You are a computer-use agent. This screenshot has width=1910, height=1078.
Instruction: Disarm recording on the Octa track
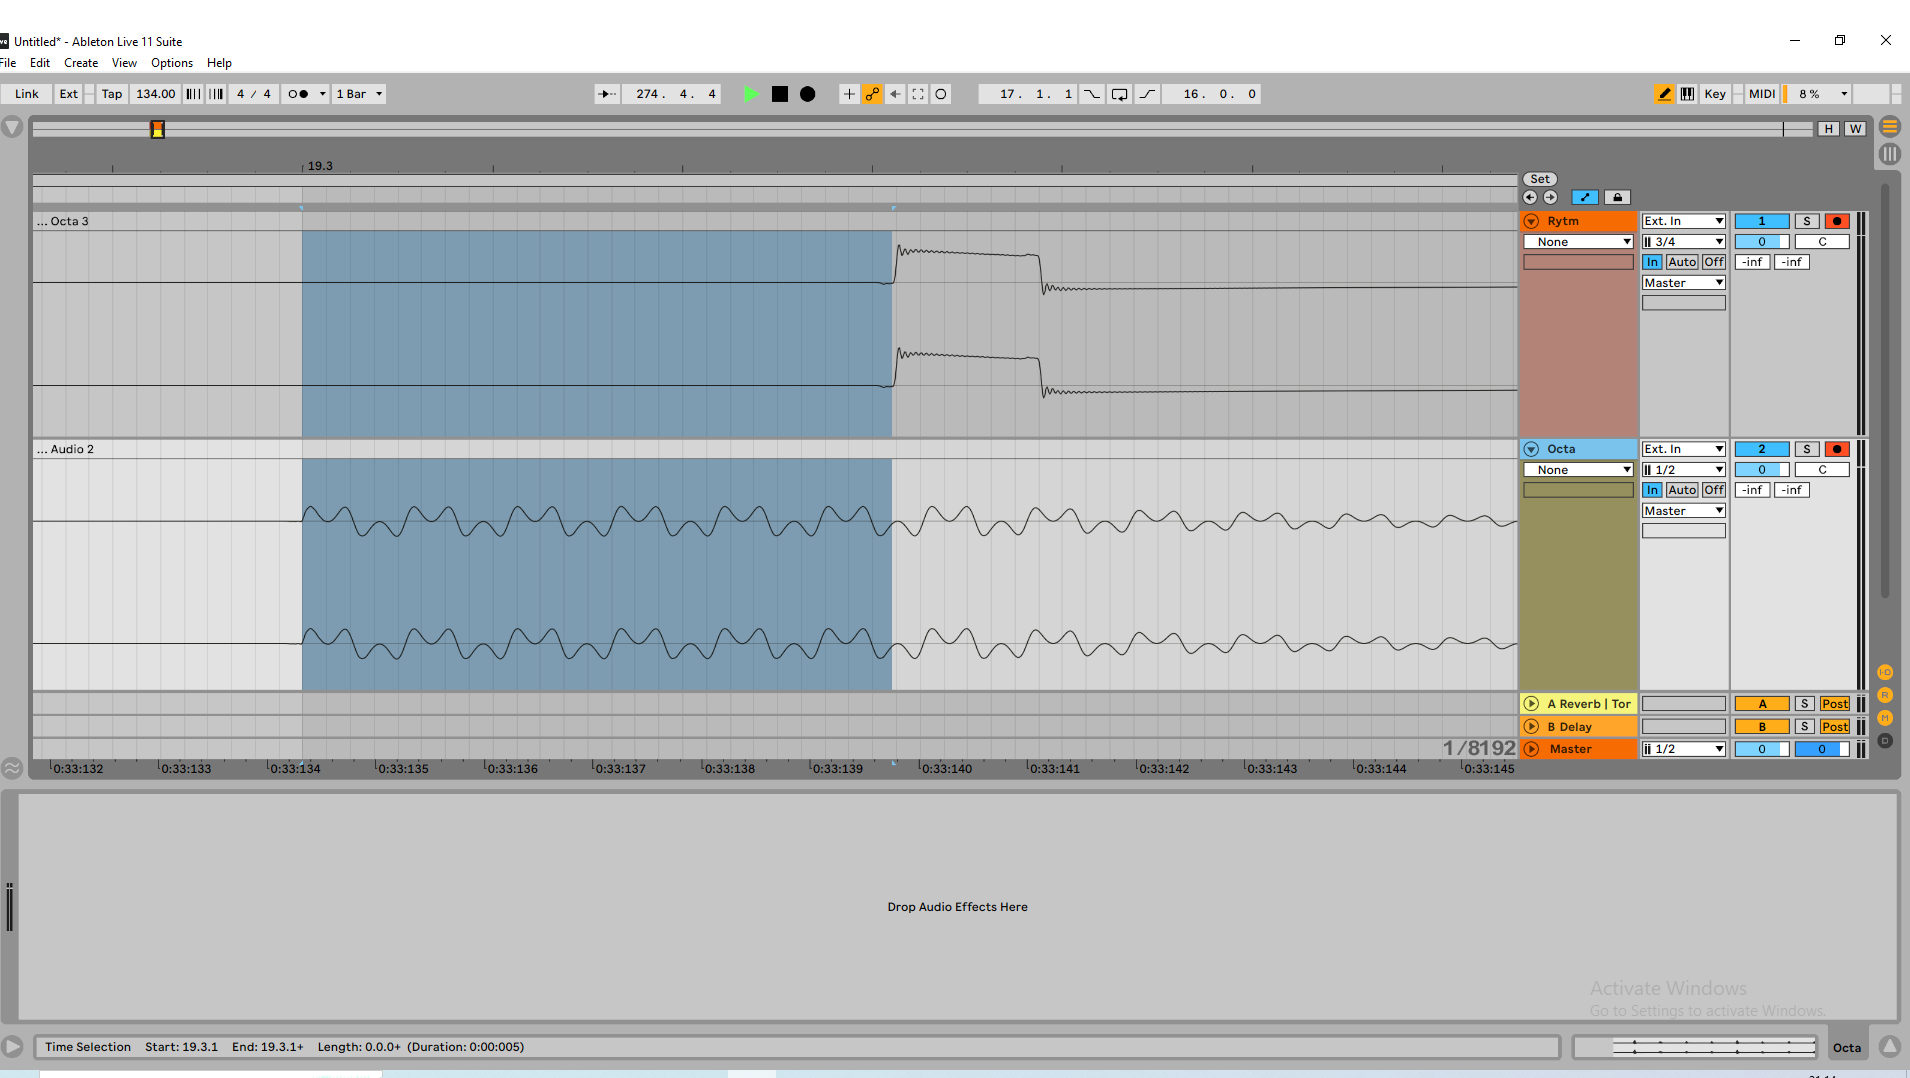pyautogui.click(x=1836, y=449)
